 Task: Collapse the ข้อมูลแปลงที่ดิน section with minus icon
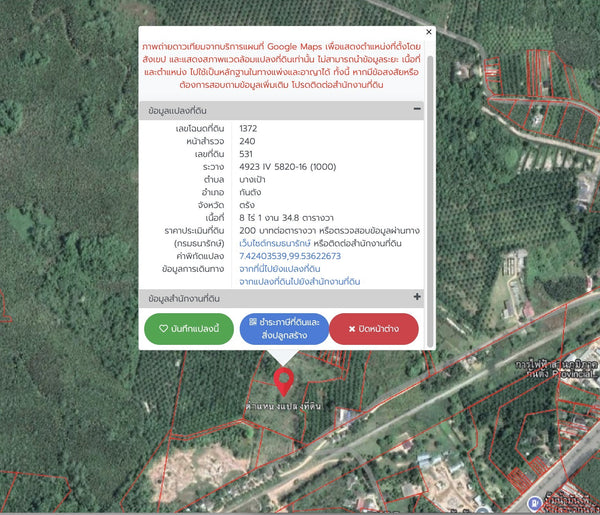click(417, 109)
